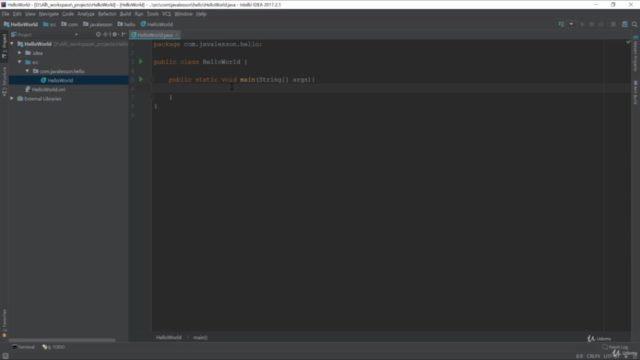Open the View menu
Image resolution: width=640 pixels, height=360 pixels.
point(30,14)
